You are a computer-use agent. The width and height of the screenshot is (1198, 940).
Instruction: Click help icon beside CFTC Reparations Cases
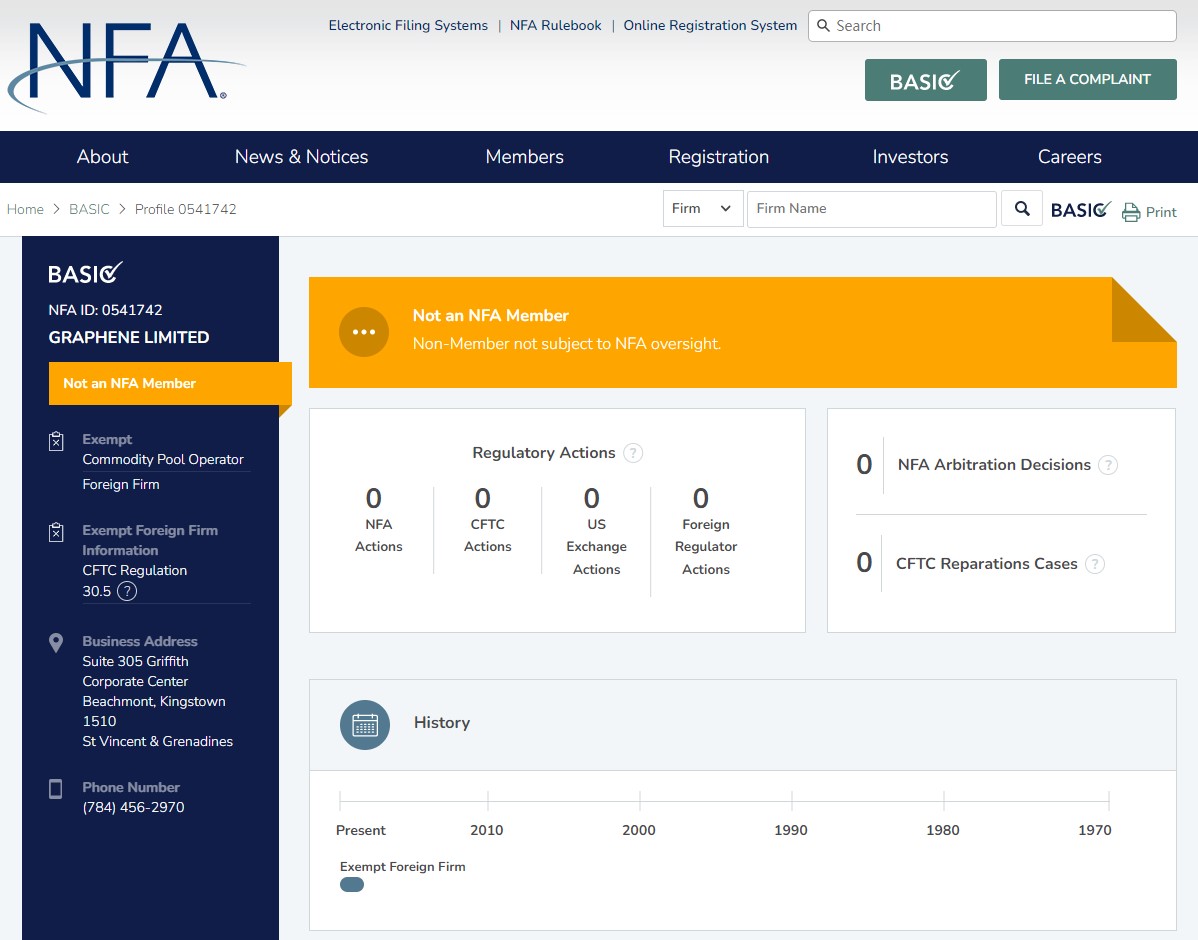(x=1095, y=564)
